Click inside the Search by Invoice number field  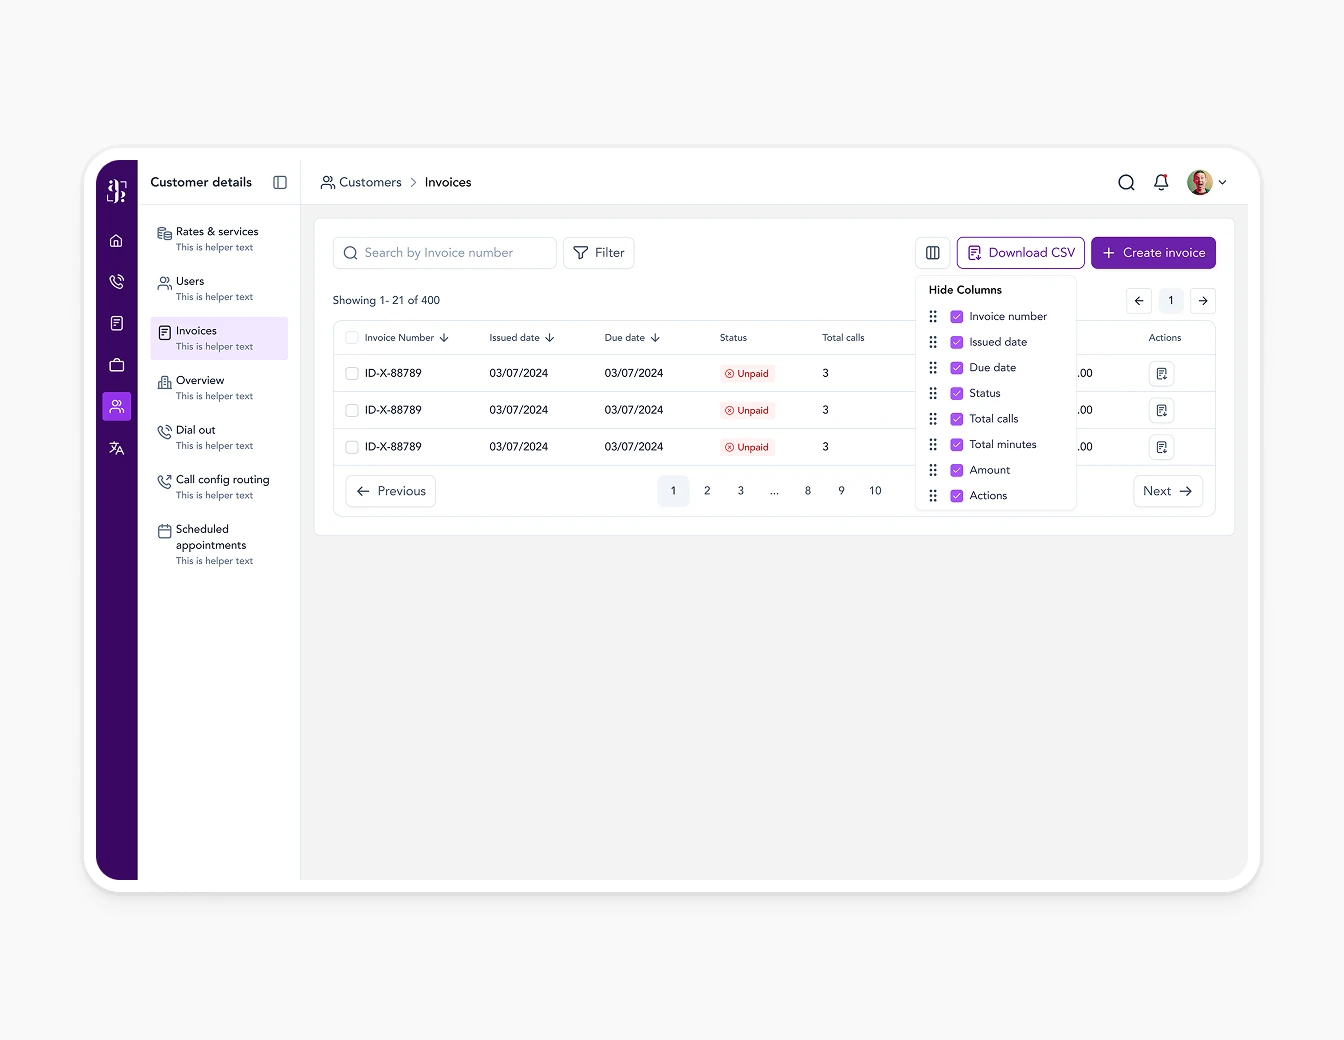(443, 252)
